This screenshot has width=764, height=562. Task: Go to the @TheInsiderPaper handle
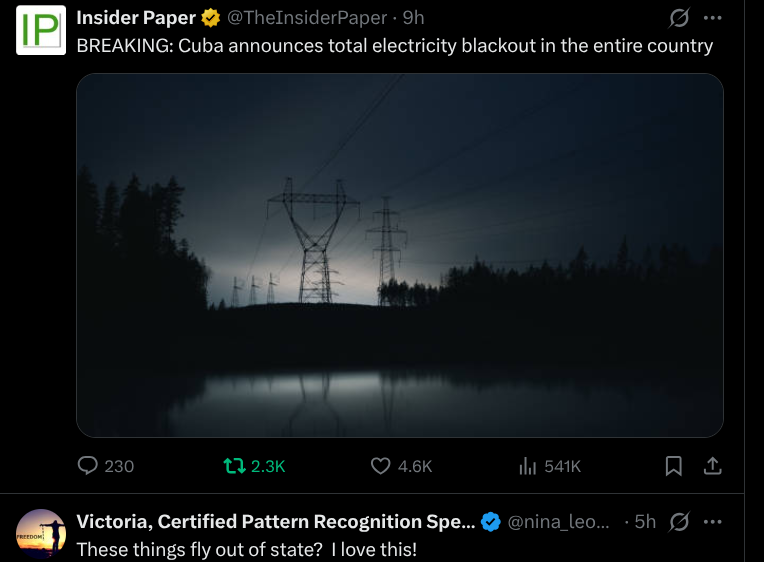306,18
